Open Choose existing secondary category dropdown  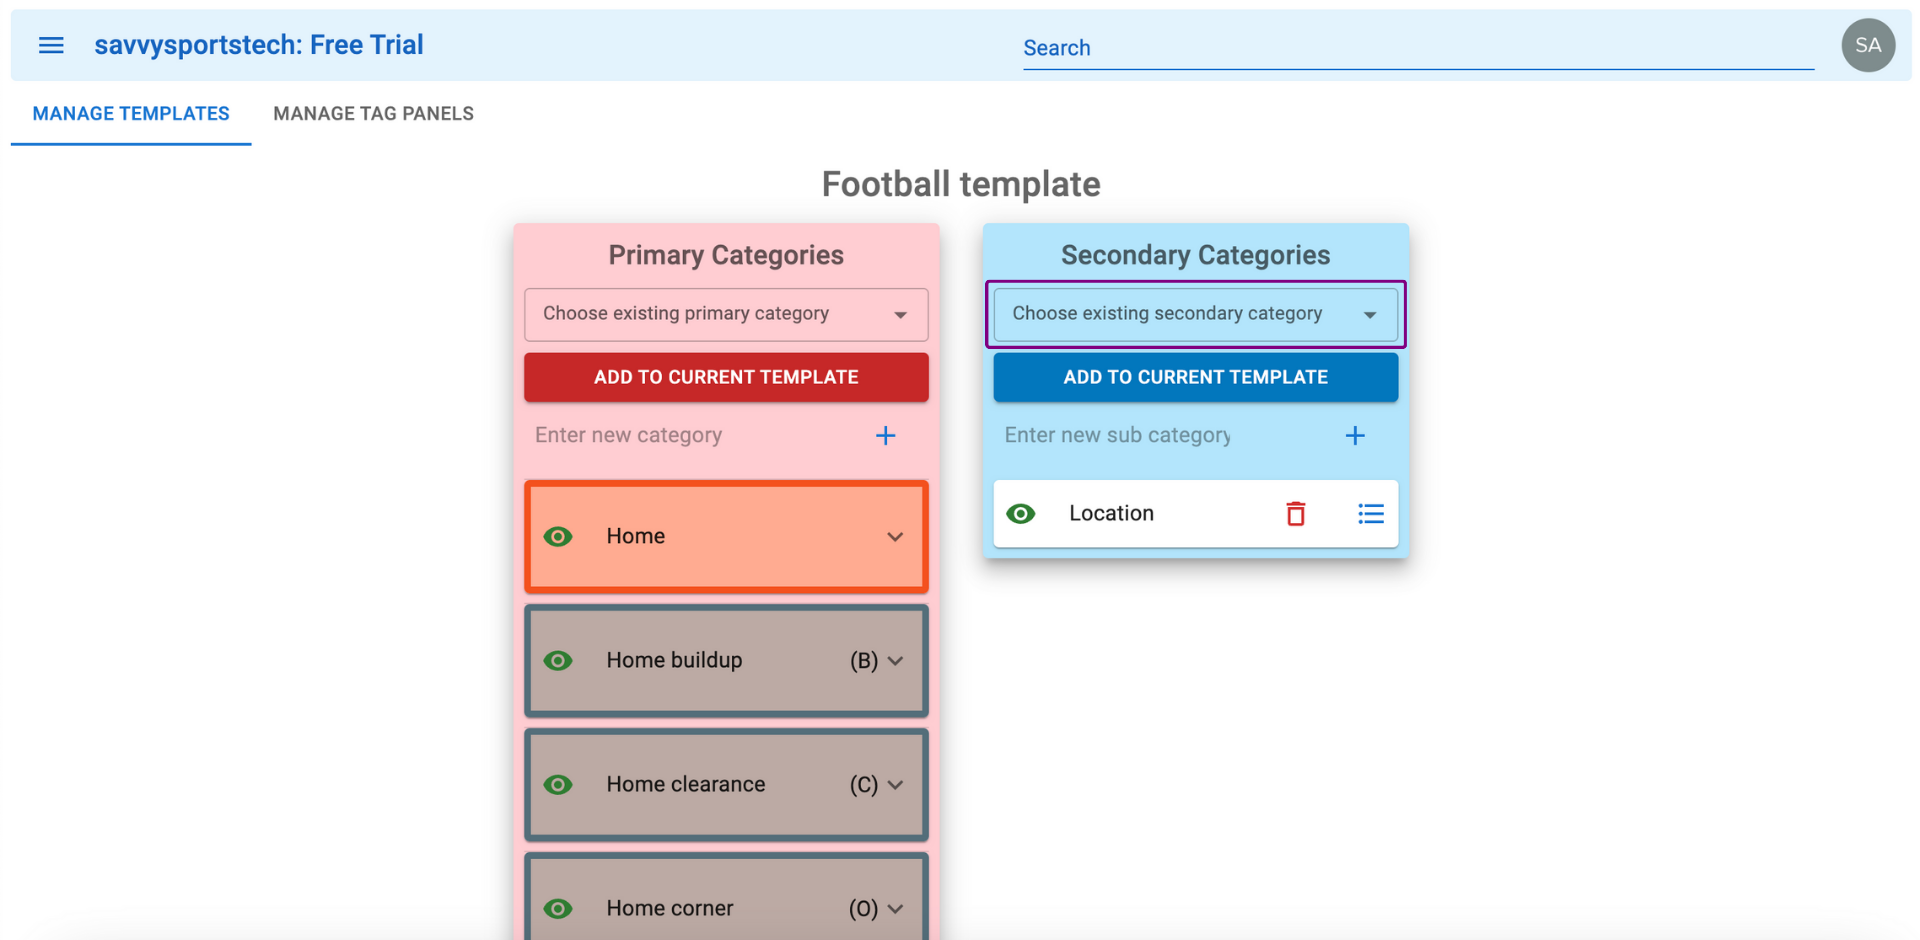coord(1195,314)
